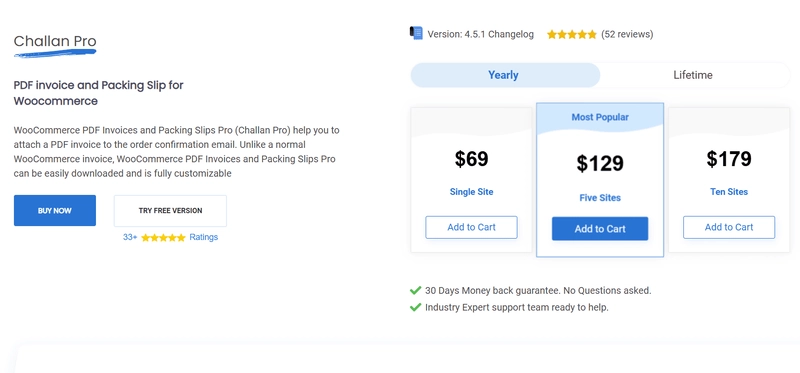Click the green checkmark beside Industry Expert support
The height and width of the screenshot is (373, 800).
coord(415,307)
